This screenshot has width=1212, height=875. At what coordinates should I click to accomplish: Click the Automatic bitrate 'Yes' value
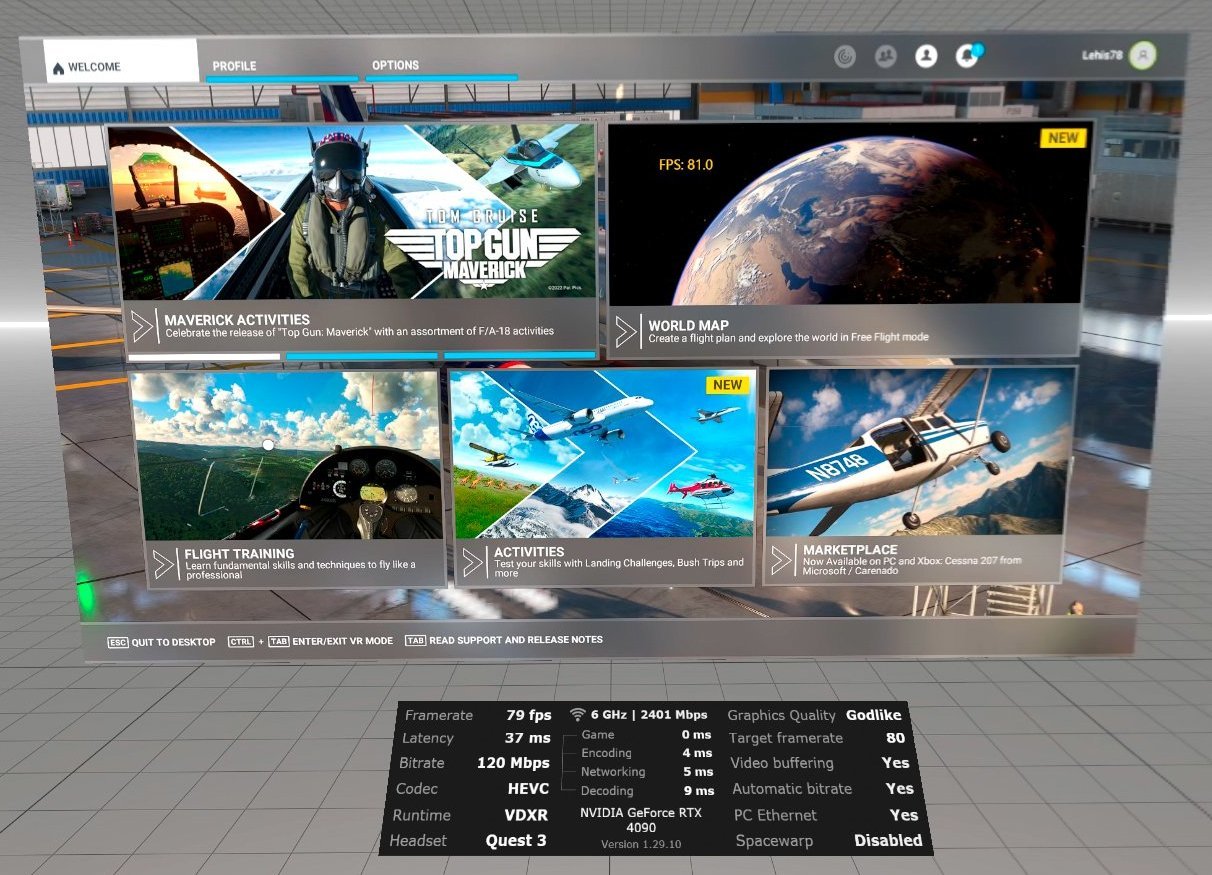tap(900, 789)
